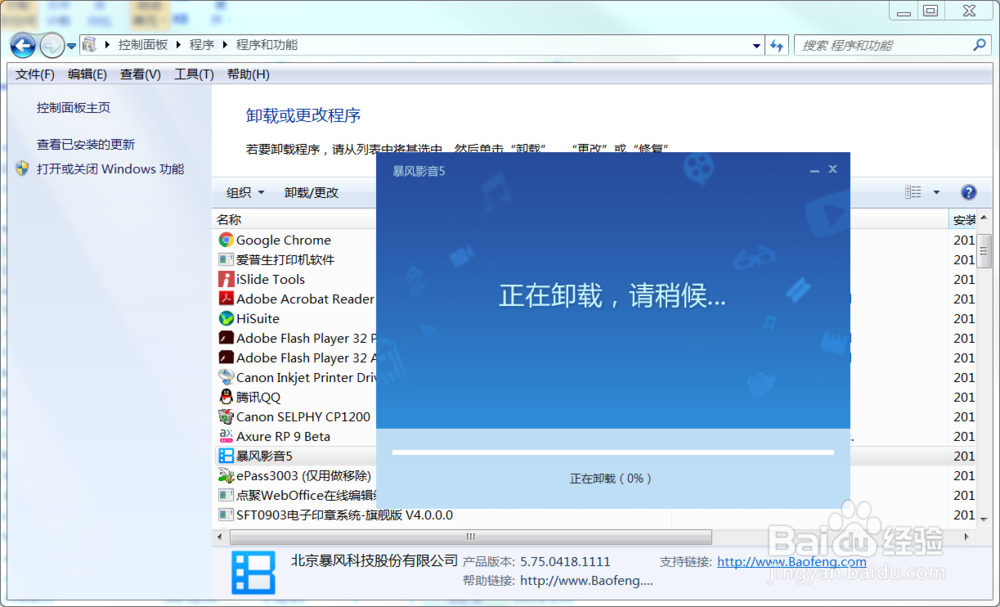The width and height of the screenshot is (1000, 607).
Task: Click the change view icon
Action: pyautogui.click(x=913, y=192)
